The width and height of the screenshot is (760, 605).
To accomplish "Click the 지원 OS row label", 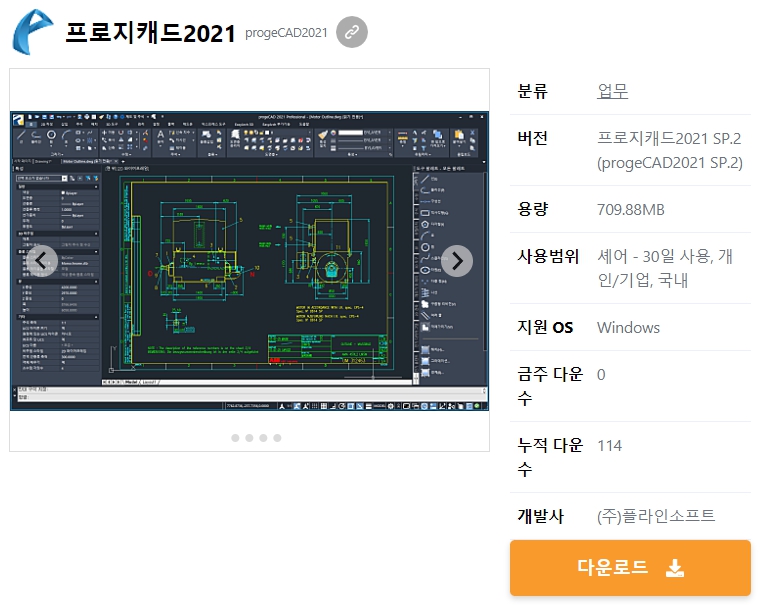I will click(545, 328).
